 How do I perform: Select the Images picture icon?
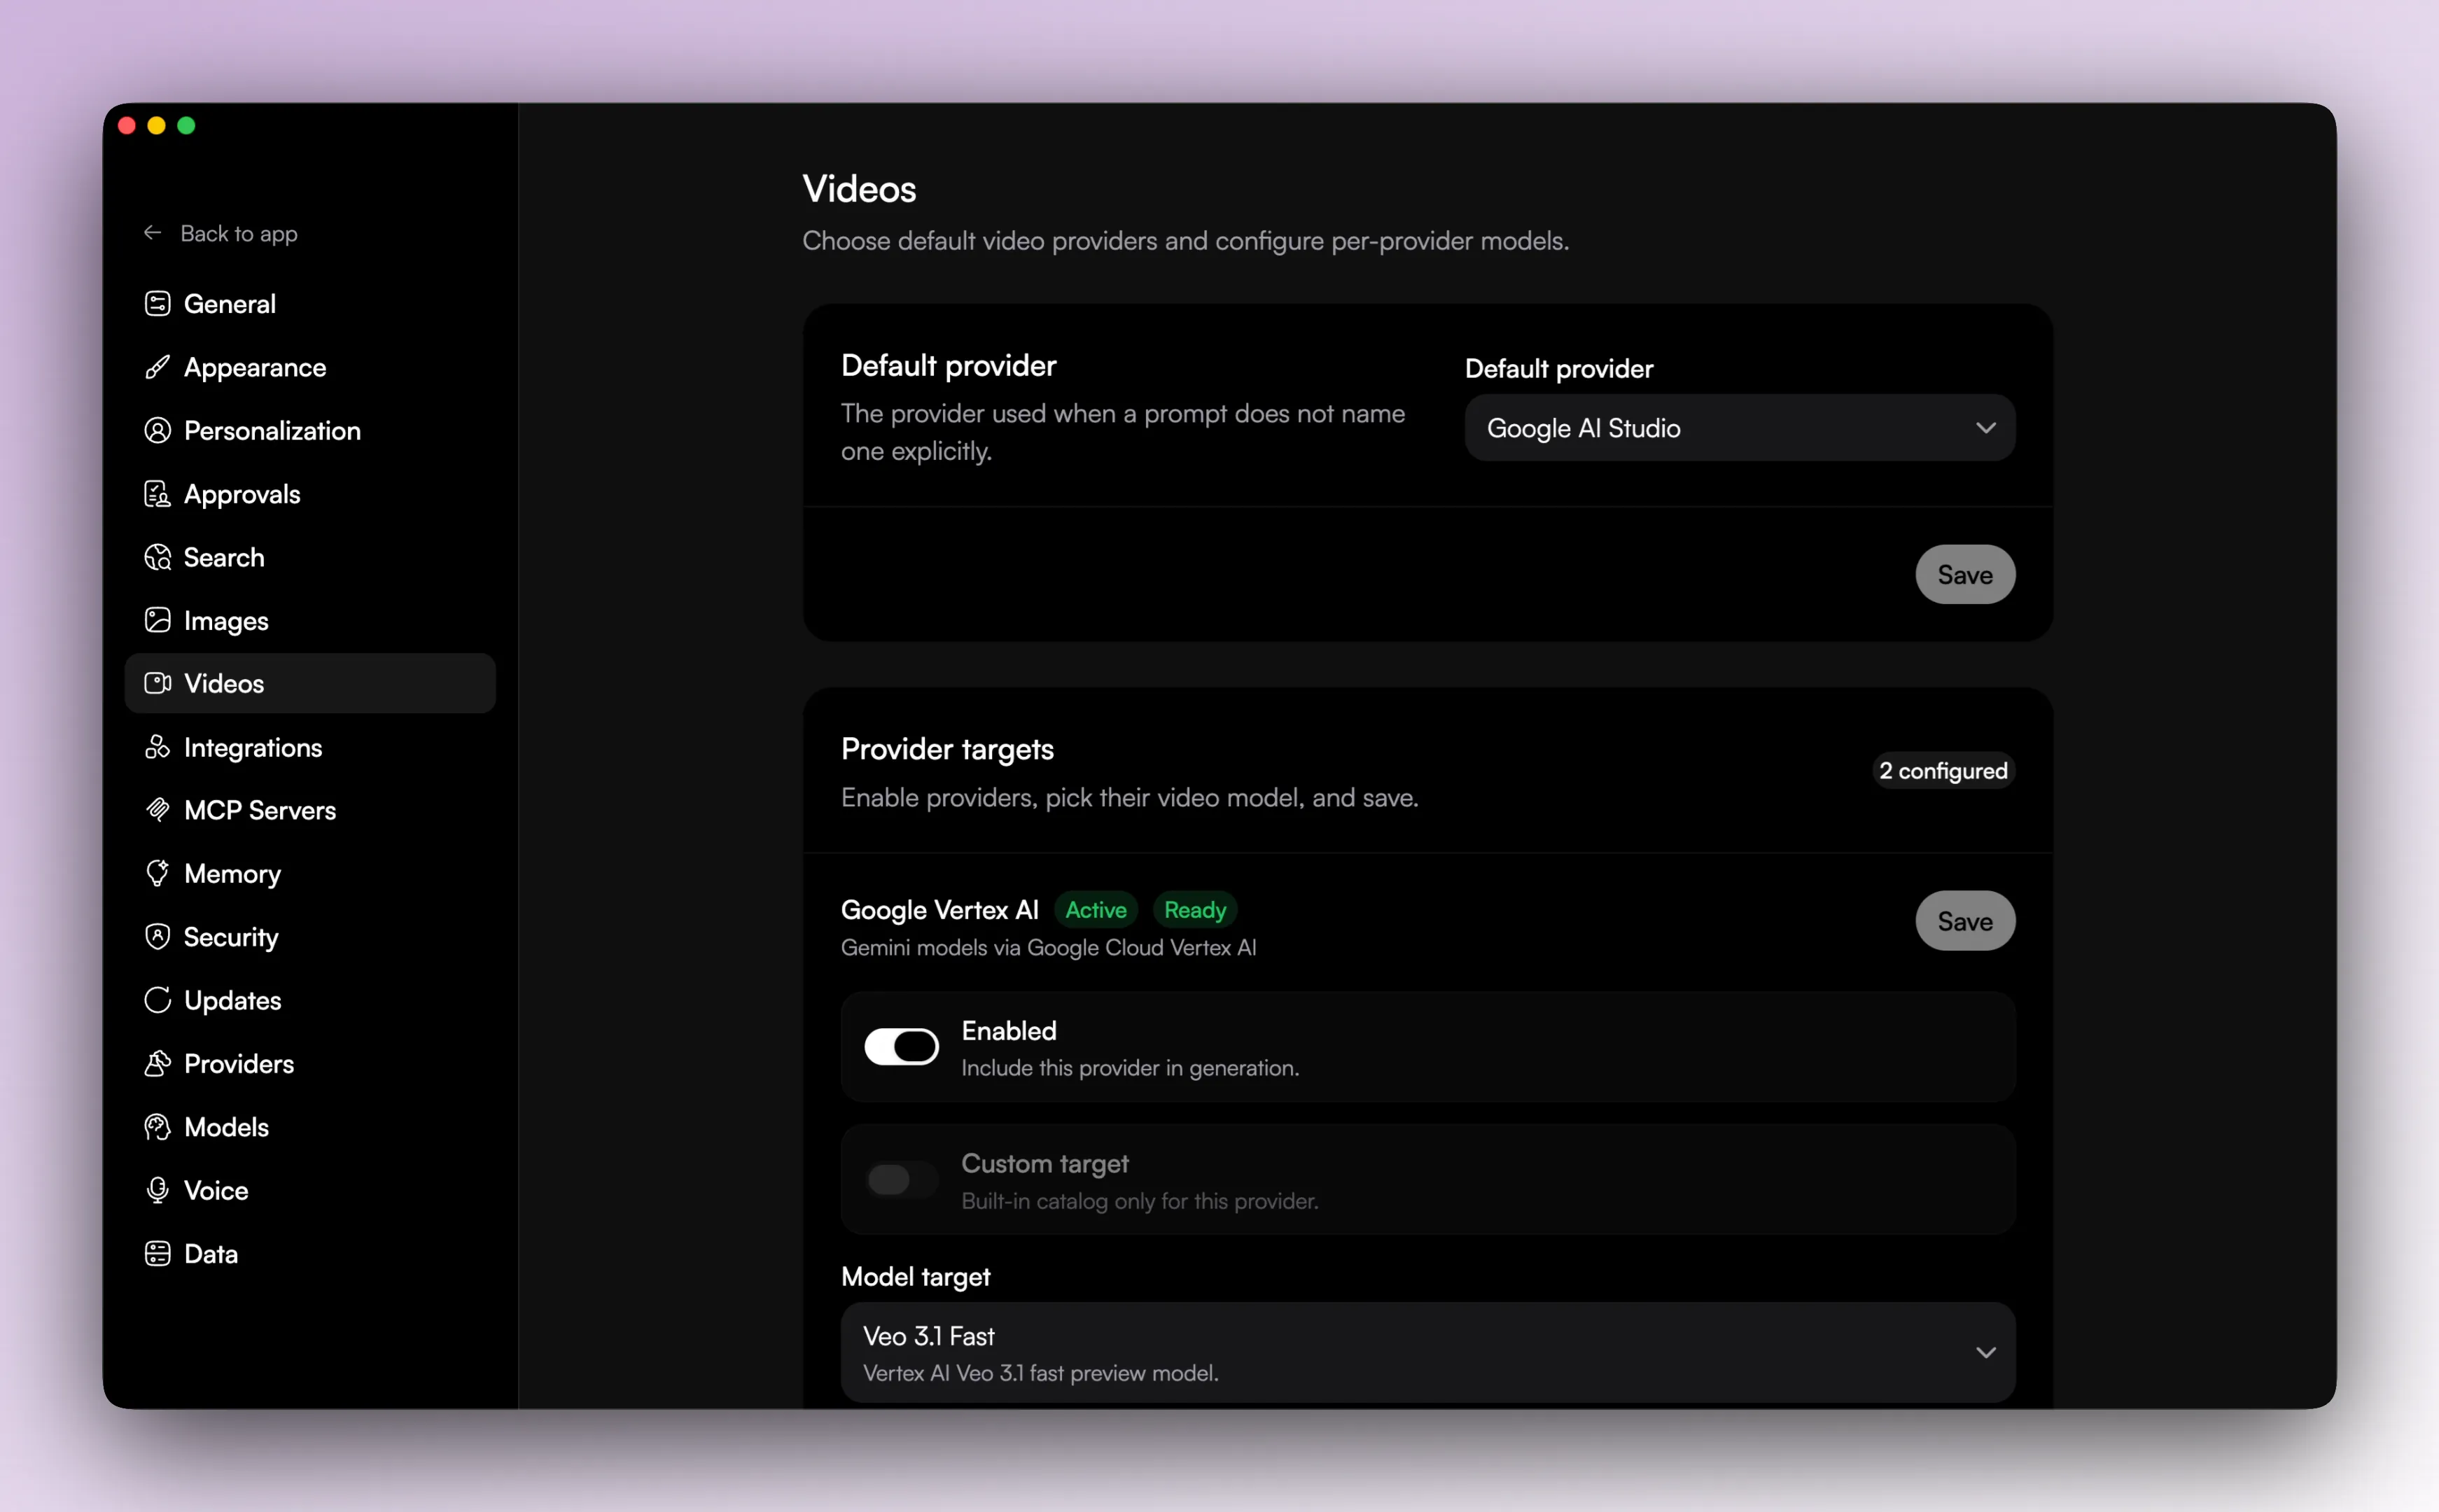[x=158, y=620]
